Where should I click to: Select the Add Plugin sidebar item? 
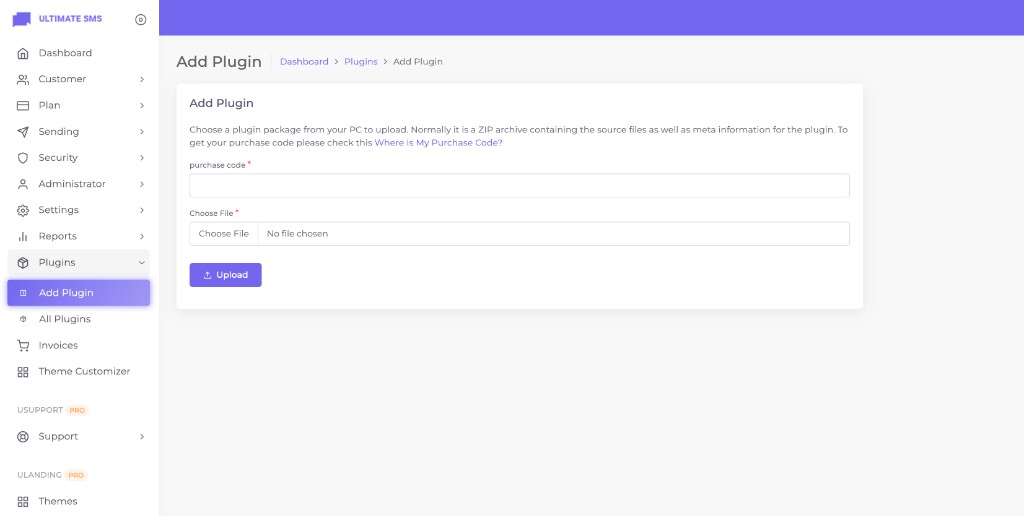(78, 293)
